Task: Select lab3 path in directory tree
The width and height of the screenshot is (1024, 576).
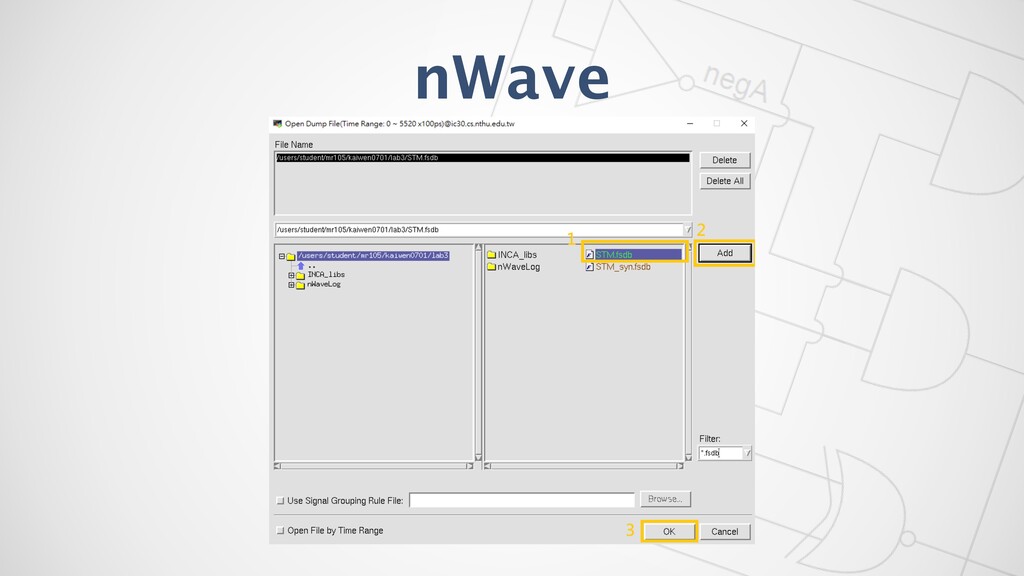Action: [x=373, y=255]
